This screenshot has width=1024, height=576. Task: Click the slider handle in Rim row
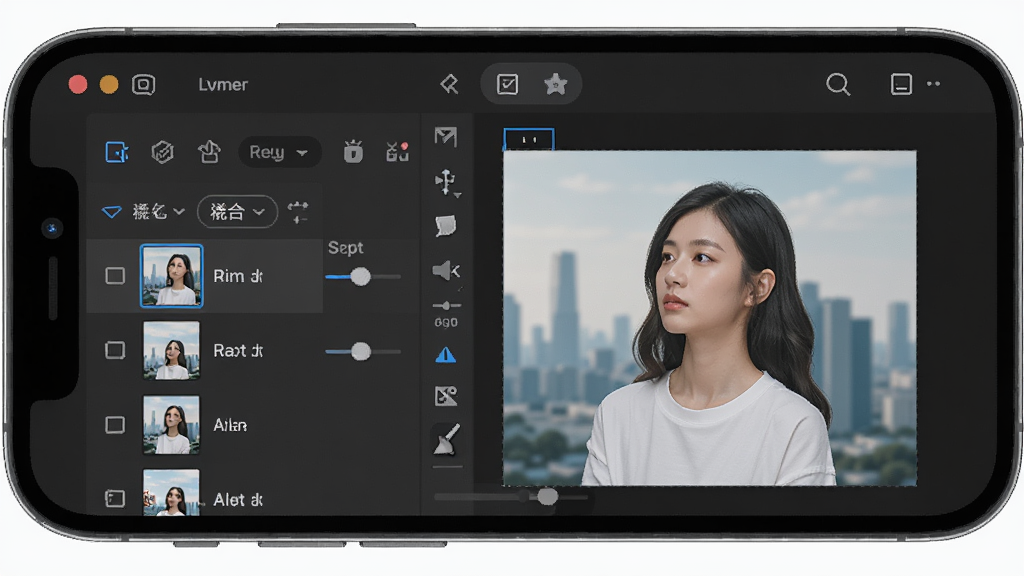click(x=360, y=277)
